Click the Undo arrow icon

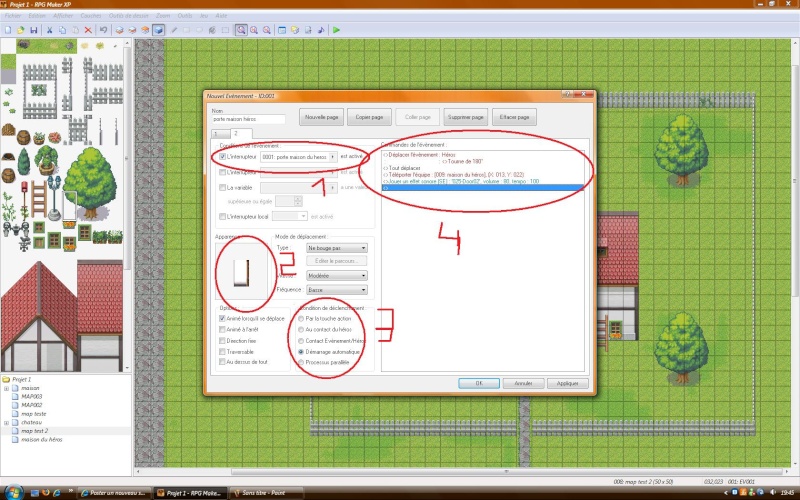104,30
